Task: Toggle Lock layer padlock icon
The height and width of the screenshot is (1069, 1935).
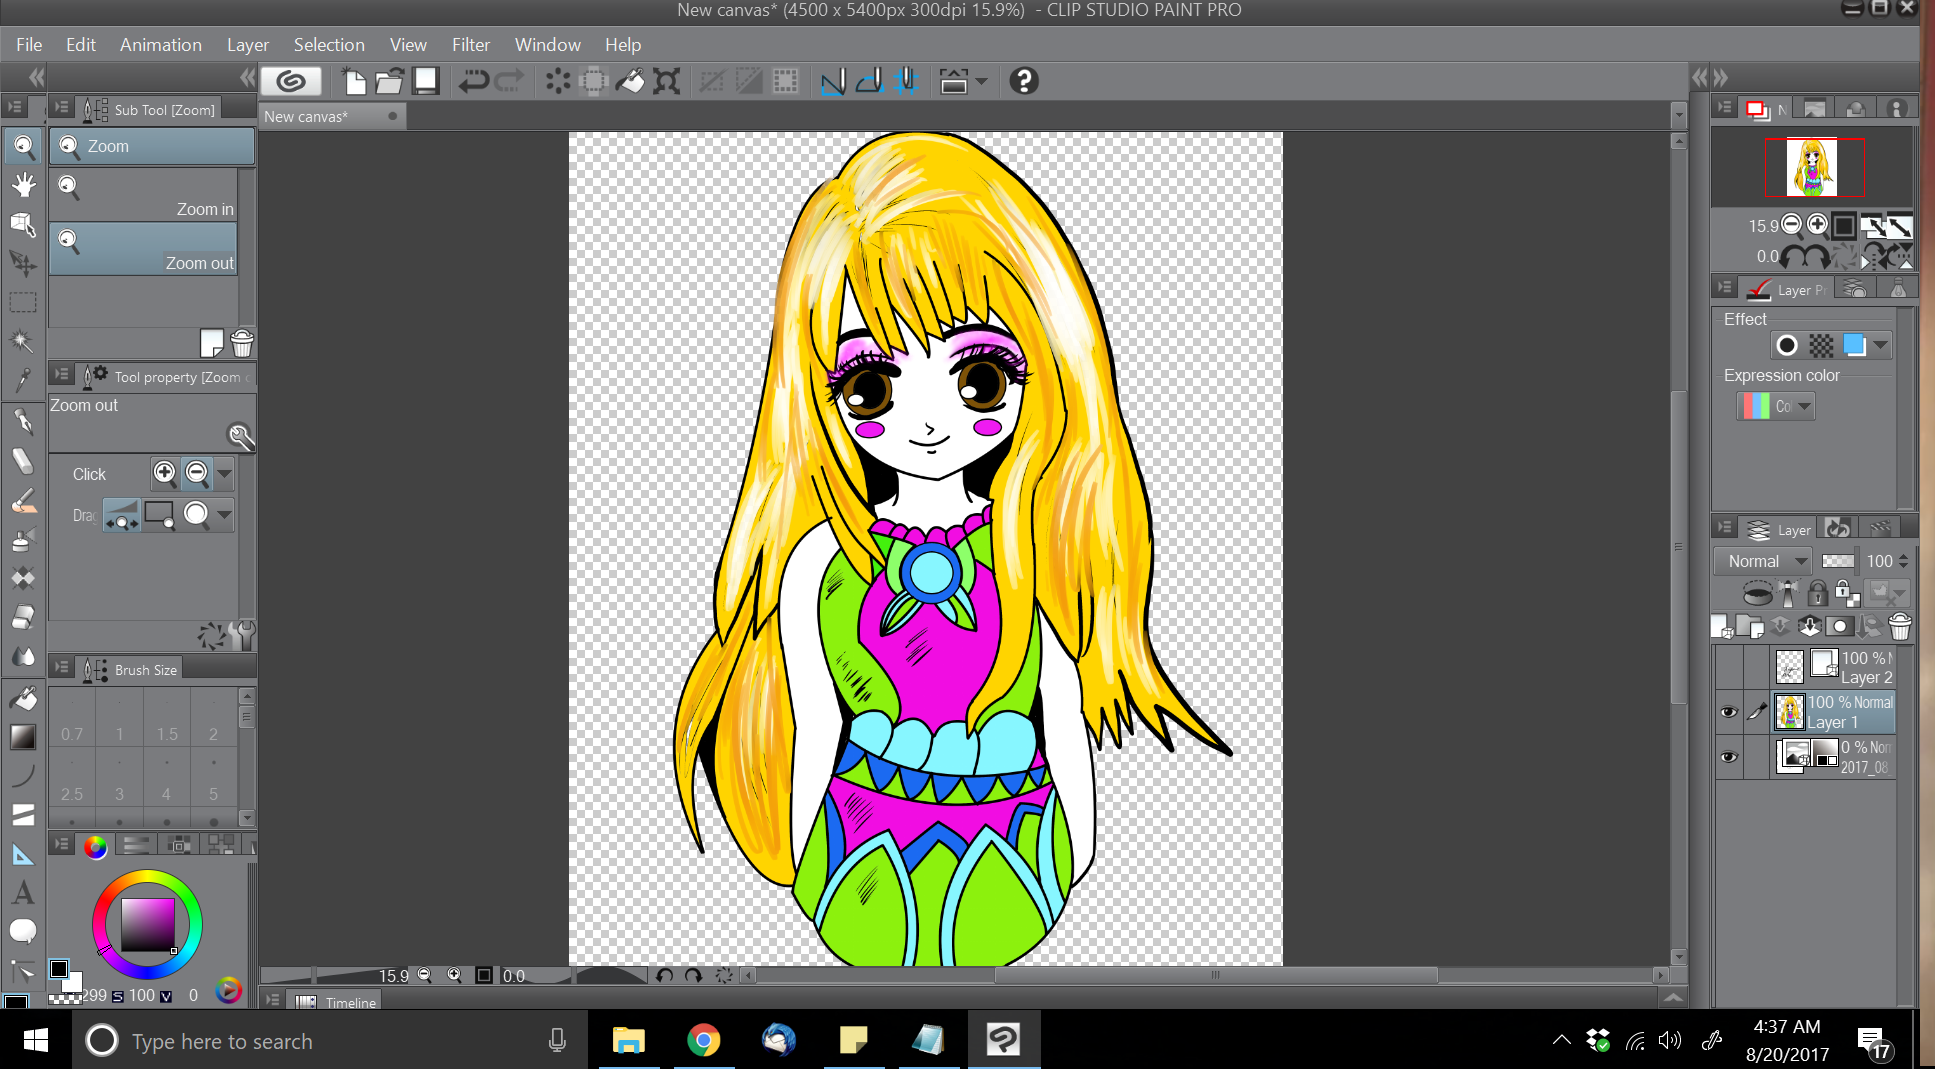Action: [x=1818, y=594]
